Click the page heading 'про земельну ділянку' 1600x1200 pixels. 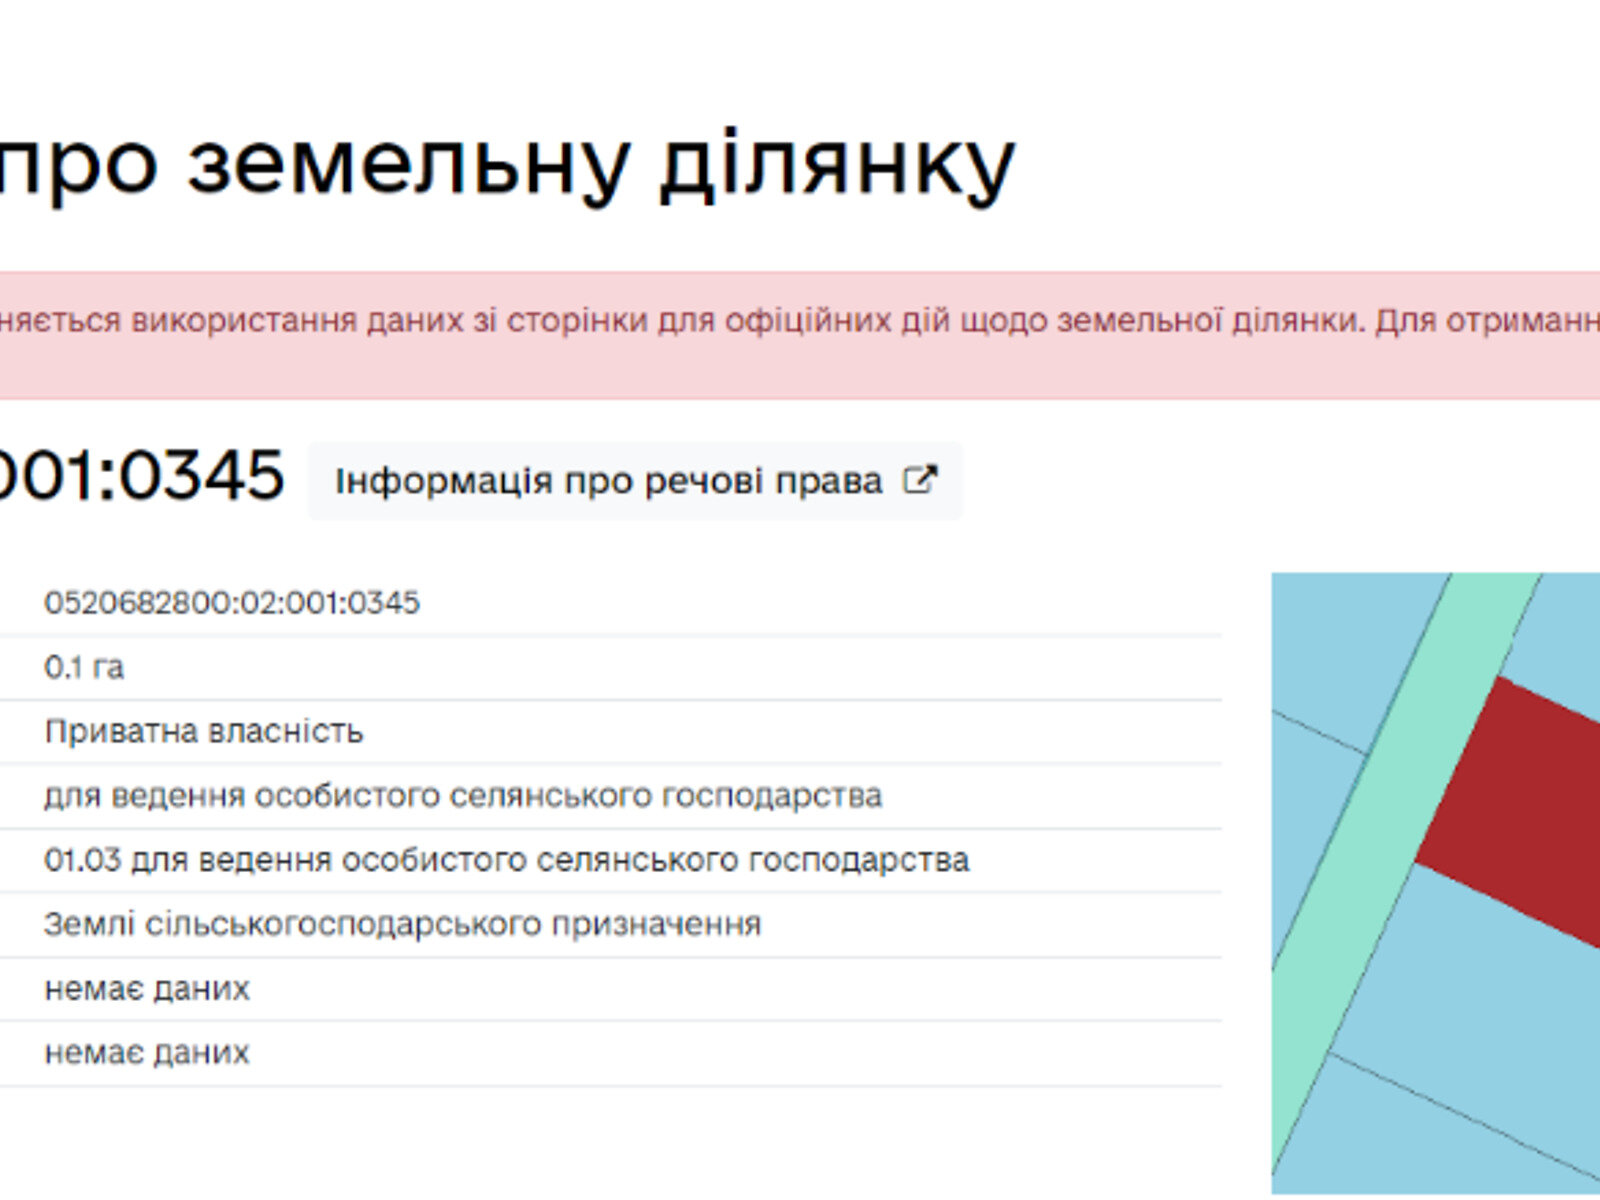click(507, 166)
